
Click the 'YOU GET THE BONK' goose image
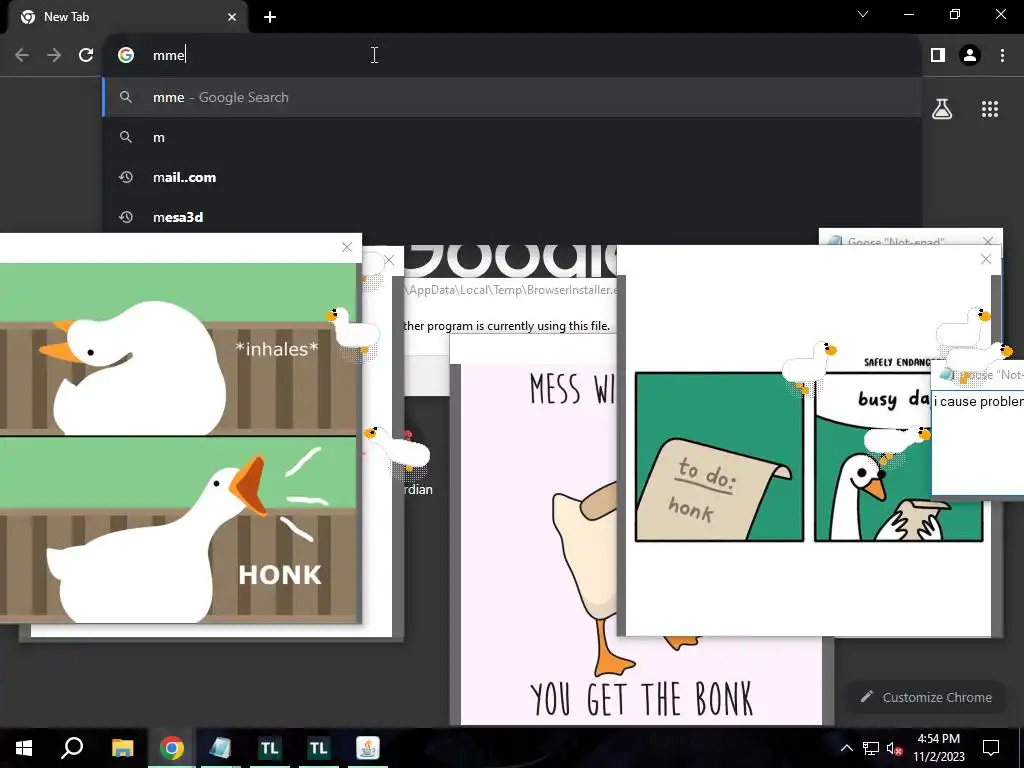coord(641,543)
